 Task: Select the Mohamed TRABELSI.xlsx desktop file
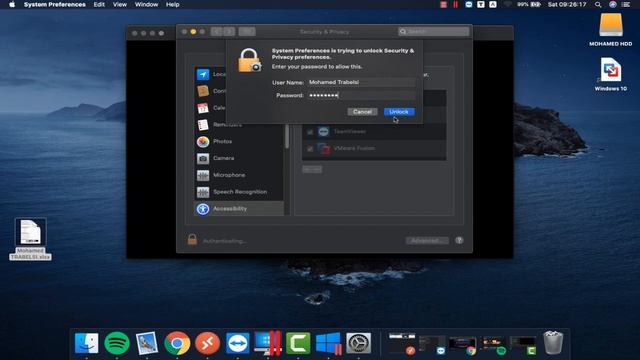click(x=30, y=239)
